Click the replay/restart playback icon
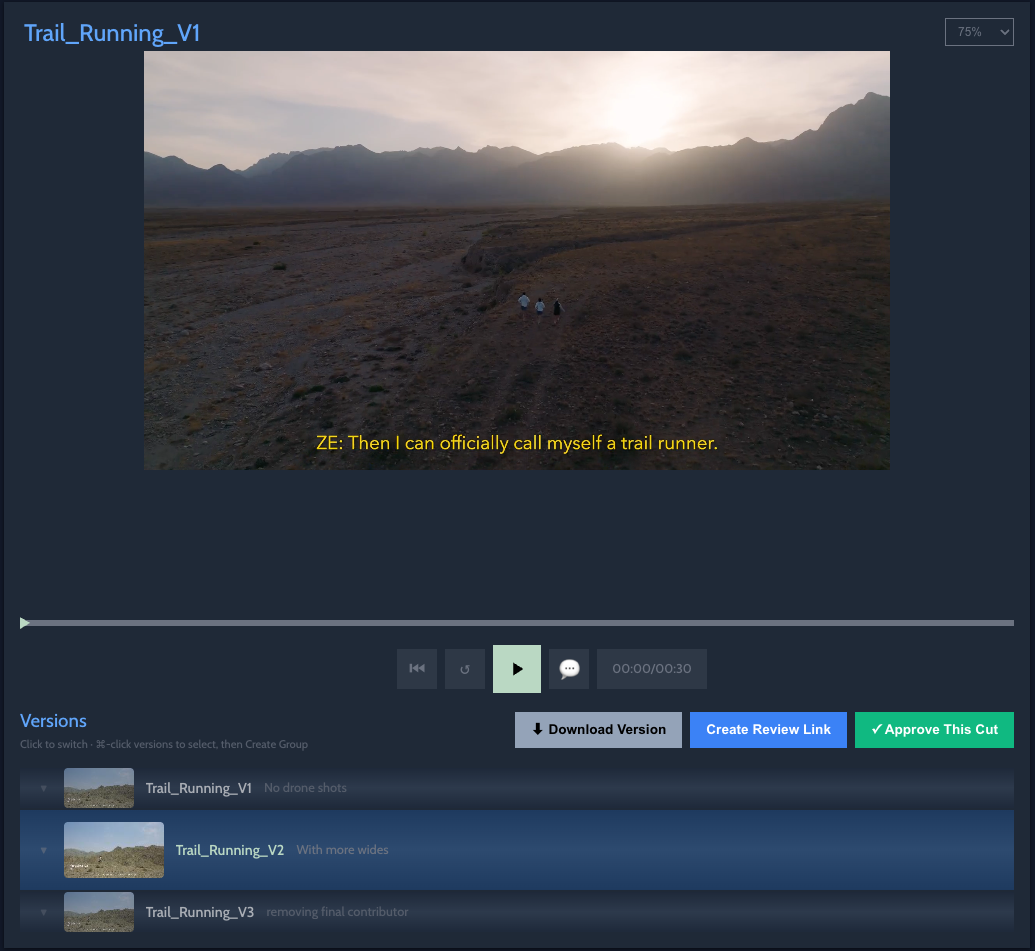 click(464, 668)
